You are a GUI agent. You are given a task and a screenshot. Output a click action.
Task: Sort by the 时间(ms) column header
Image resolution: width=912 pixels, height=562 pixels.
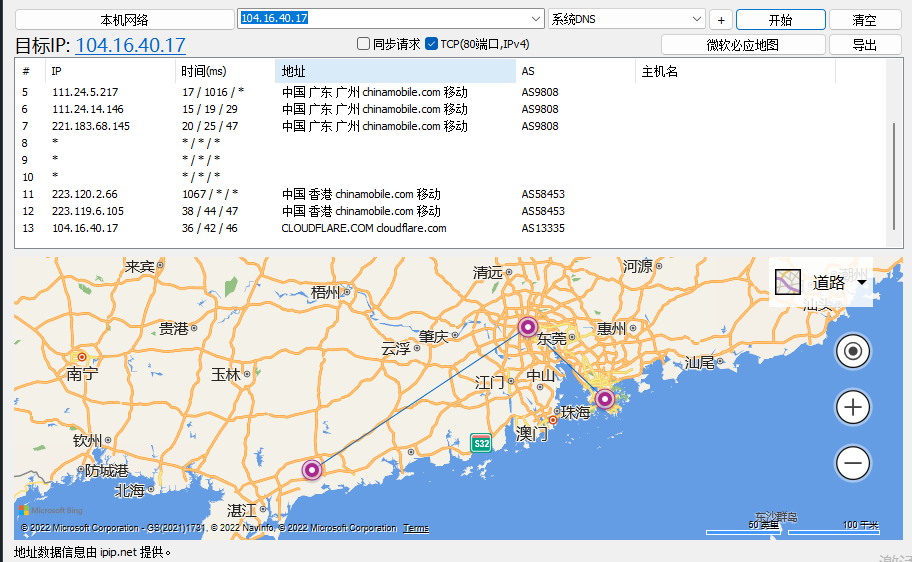(225, 71)
